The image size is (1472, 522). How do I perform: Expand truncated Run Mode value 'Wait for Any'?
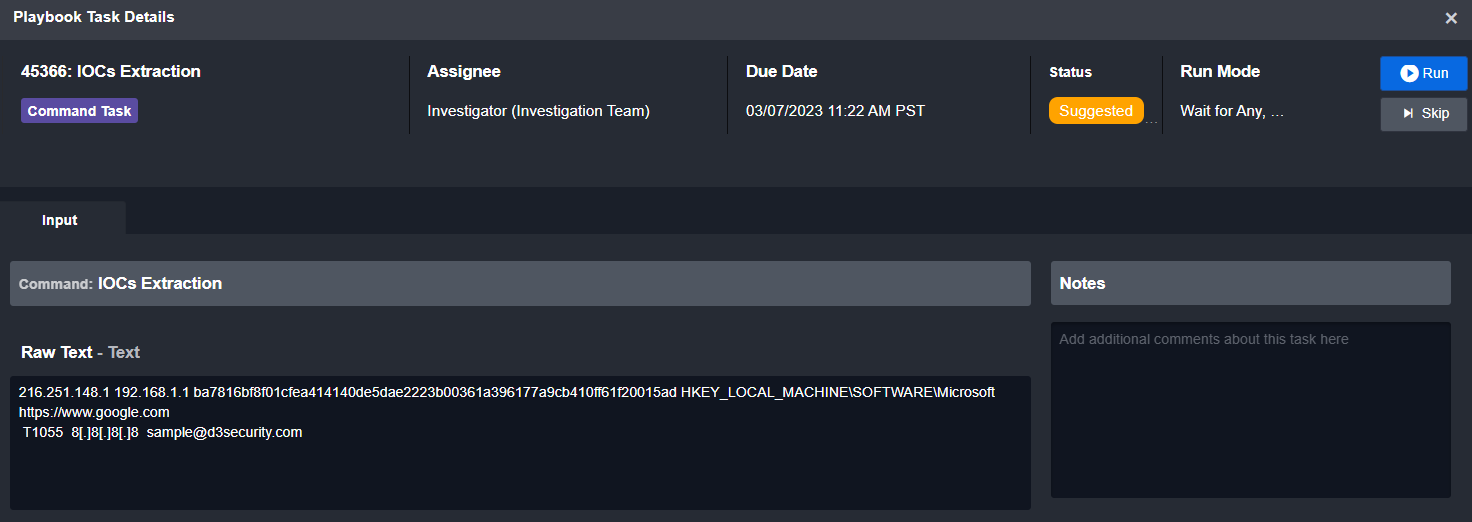pyautogui.click(x=1232, y=111)
